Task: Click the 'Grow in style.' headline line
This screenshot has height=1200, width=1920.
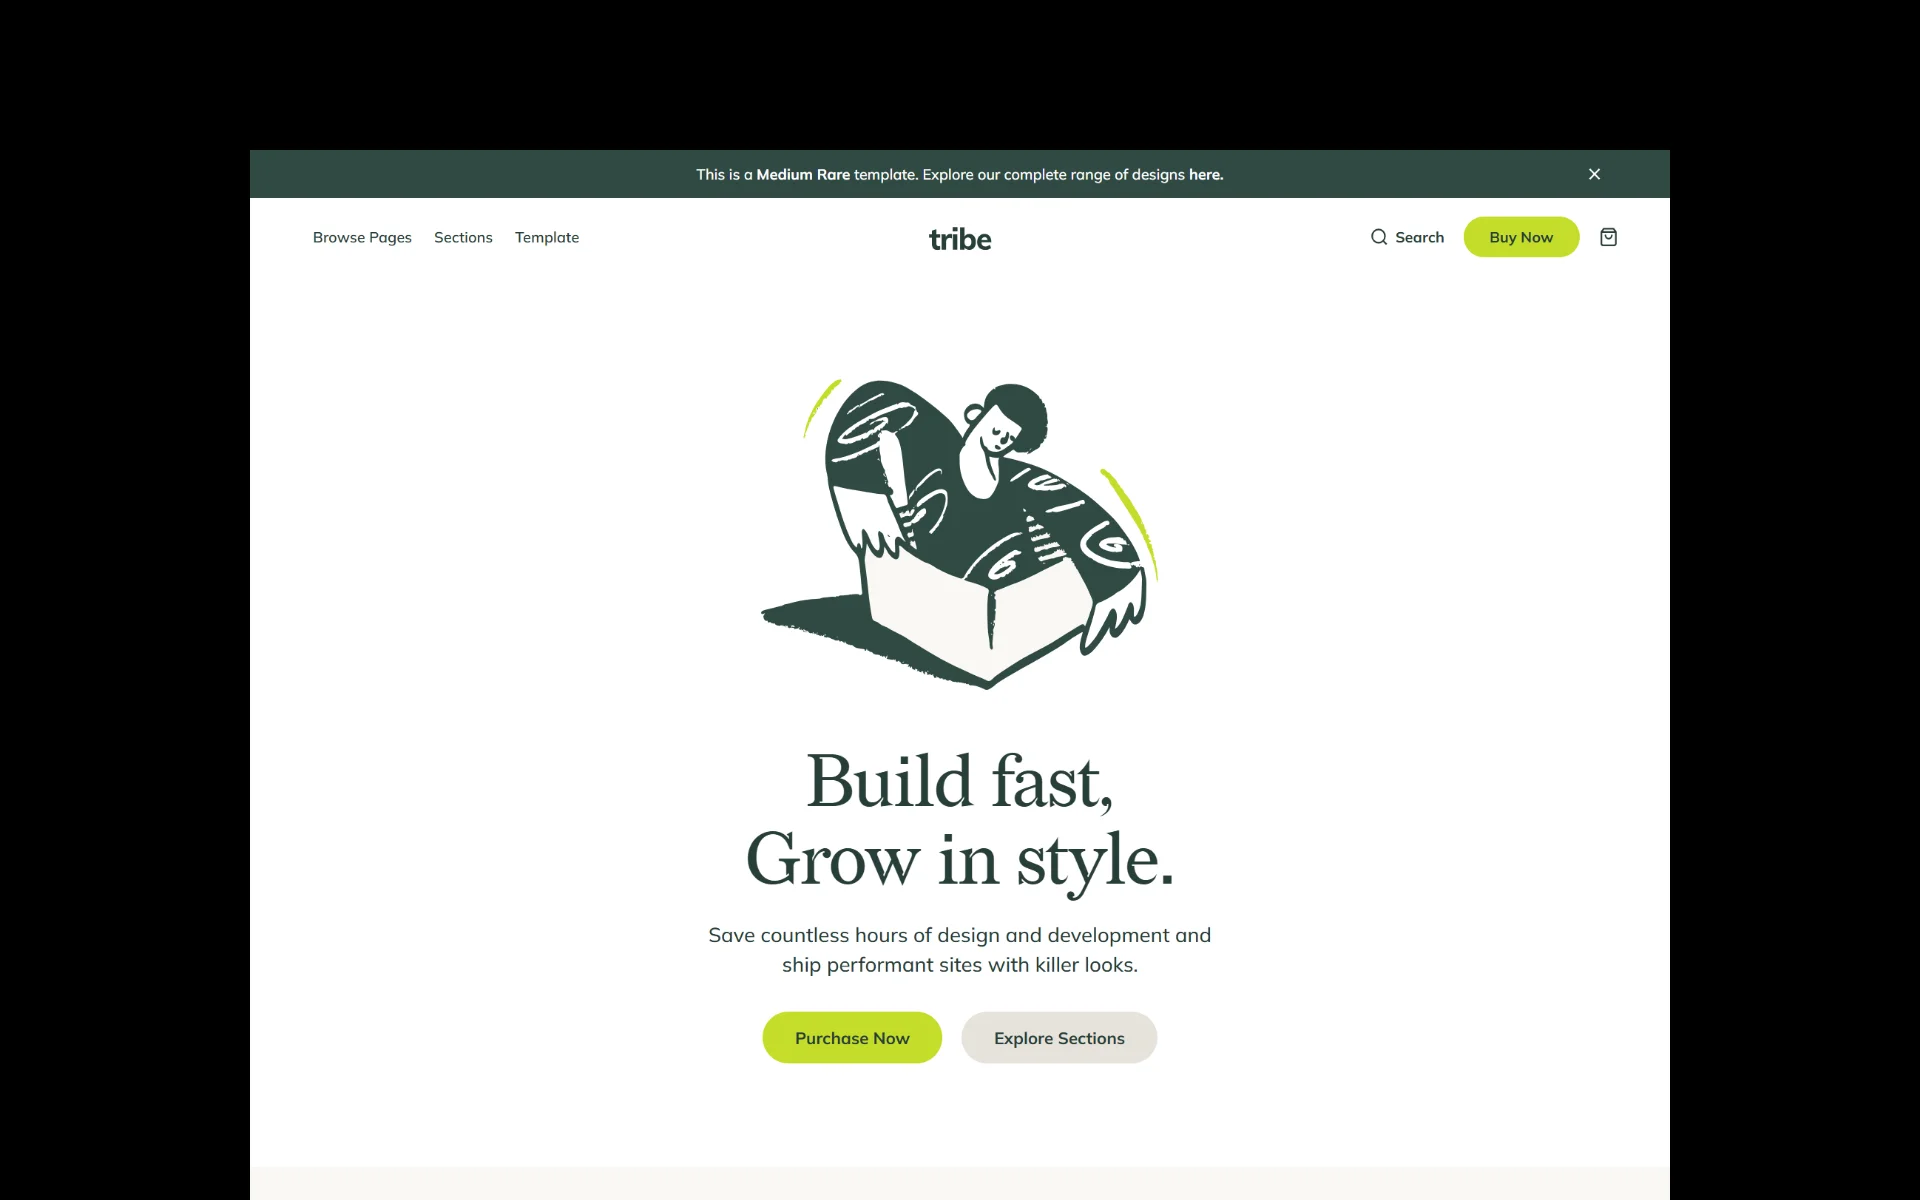Action: pos(960,860)
